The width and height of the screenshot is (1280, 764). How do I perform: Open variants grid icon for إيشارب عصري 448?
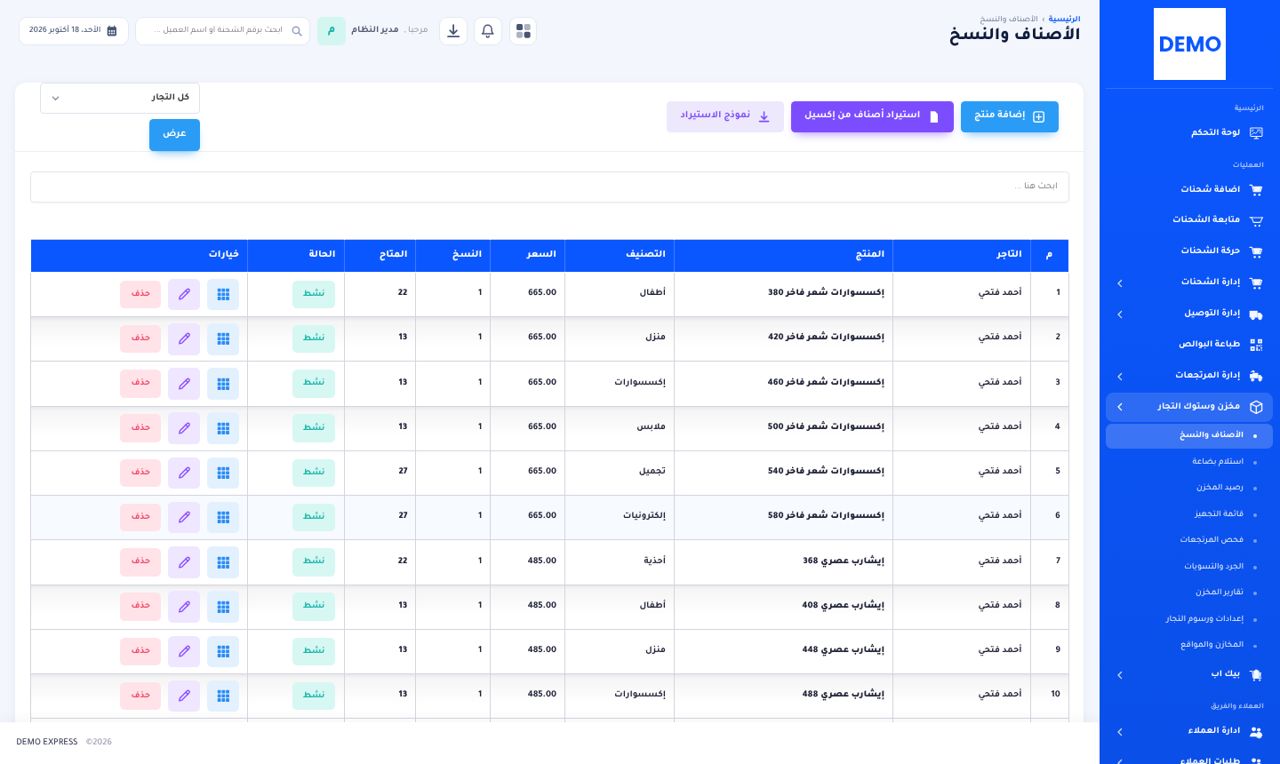point(223,651)
